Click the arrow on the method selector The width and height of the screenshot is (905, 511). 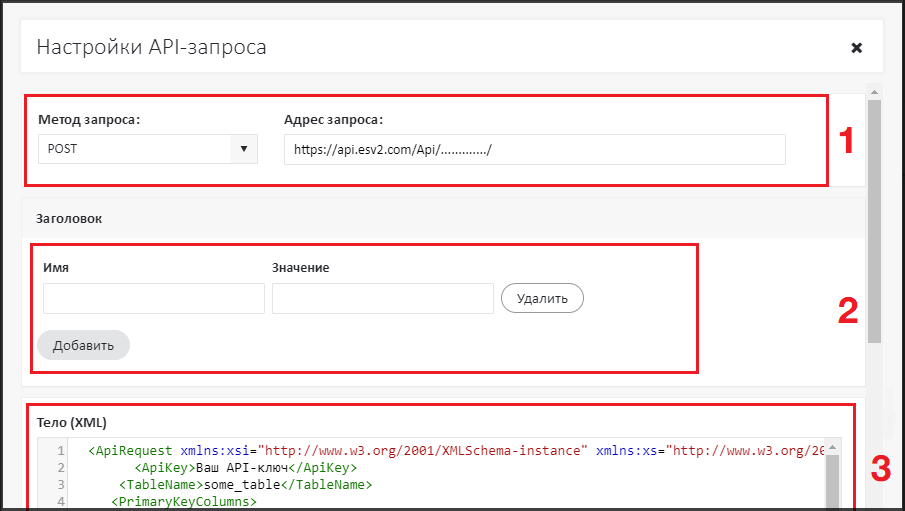point(244,149)
